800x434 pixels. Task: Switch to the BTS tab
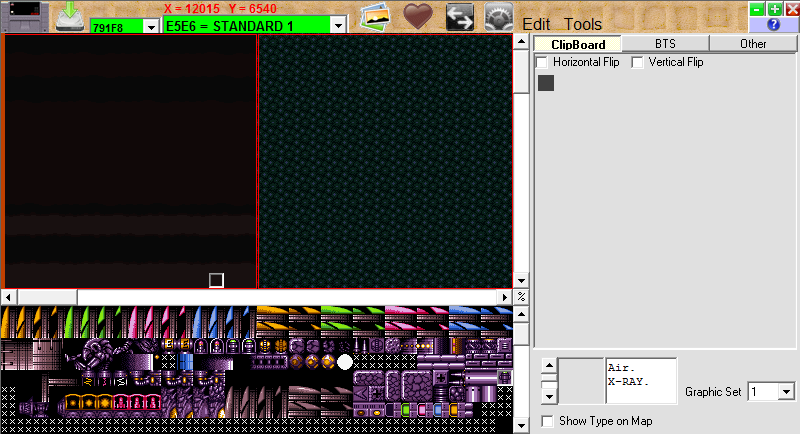coord(665,44)
